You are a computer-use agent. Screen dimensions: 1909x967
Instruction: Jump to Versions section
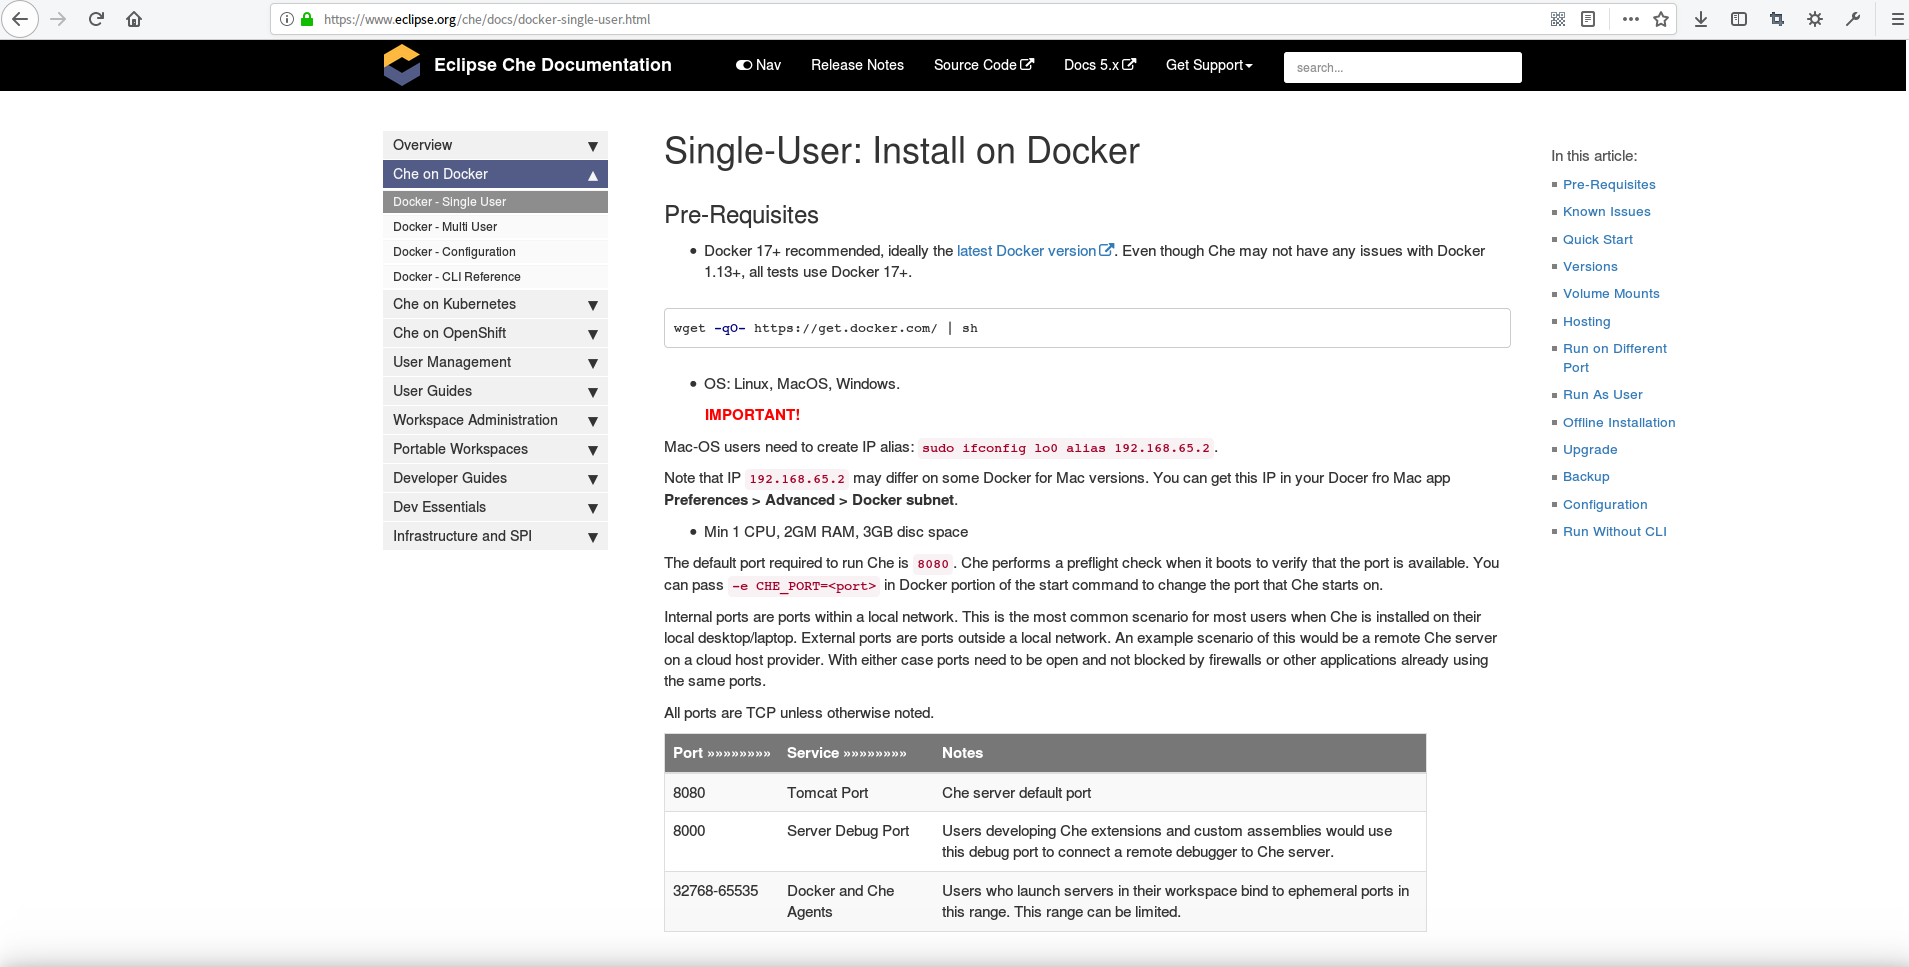pos(1590,267)
